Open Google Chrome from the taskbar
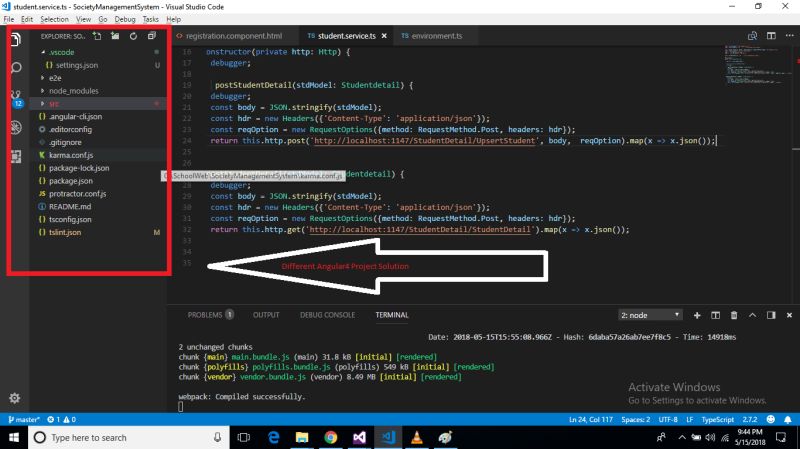Screen dimensions: 800x449 point(331,437)
